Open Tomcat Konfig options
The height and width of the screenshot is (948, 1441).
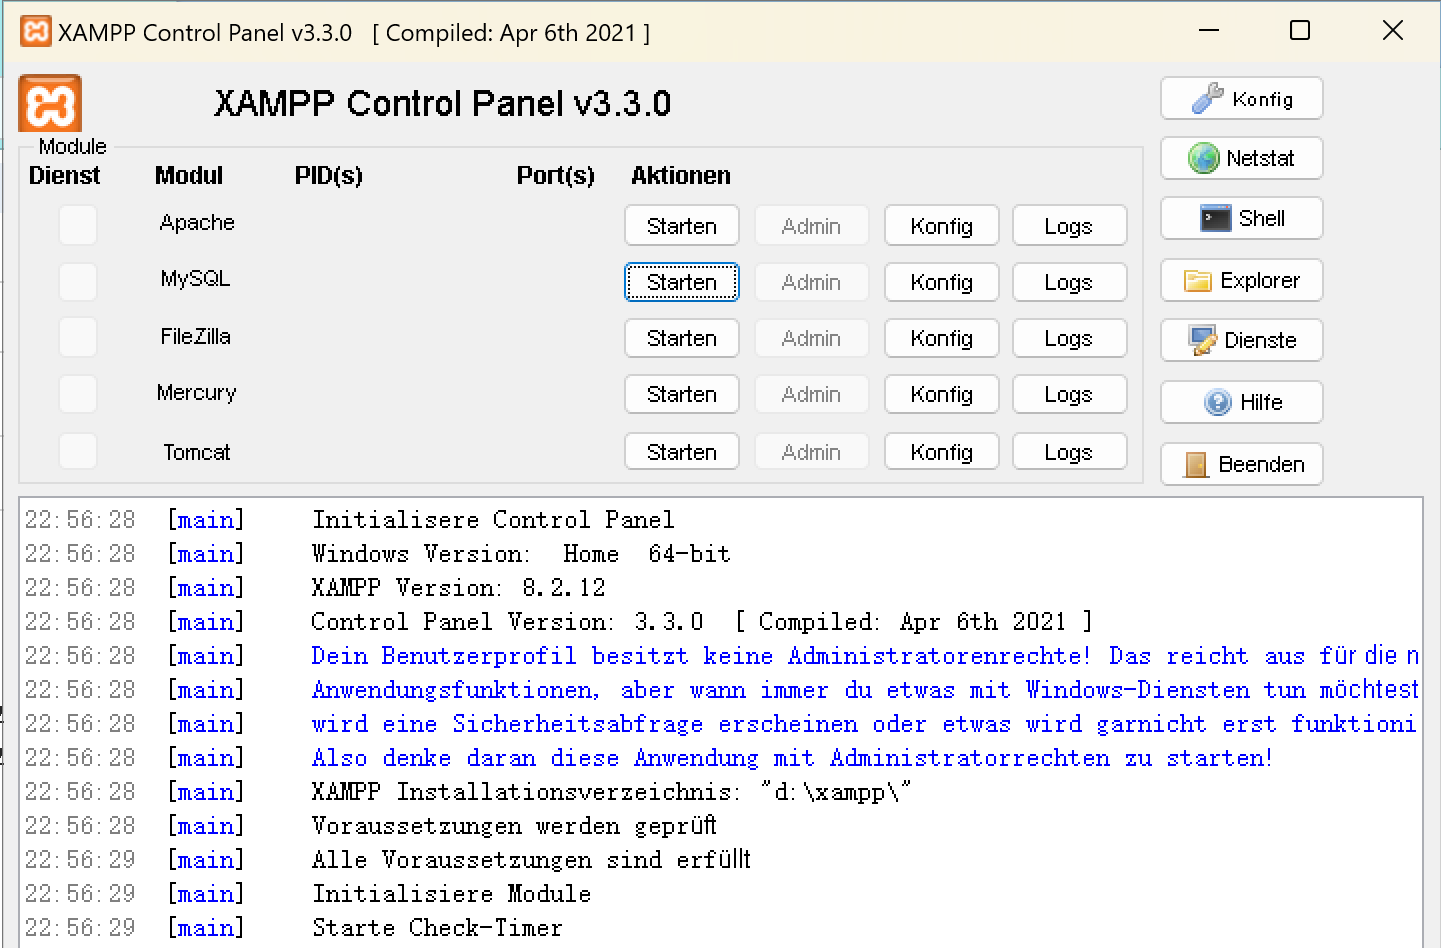(942, 452)
